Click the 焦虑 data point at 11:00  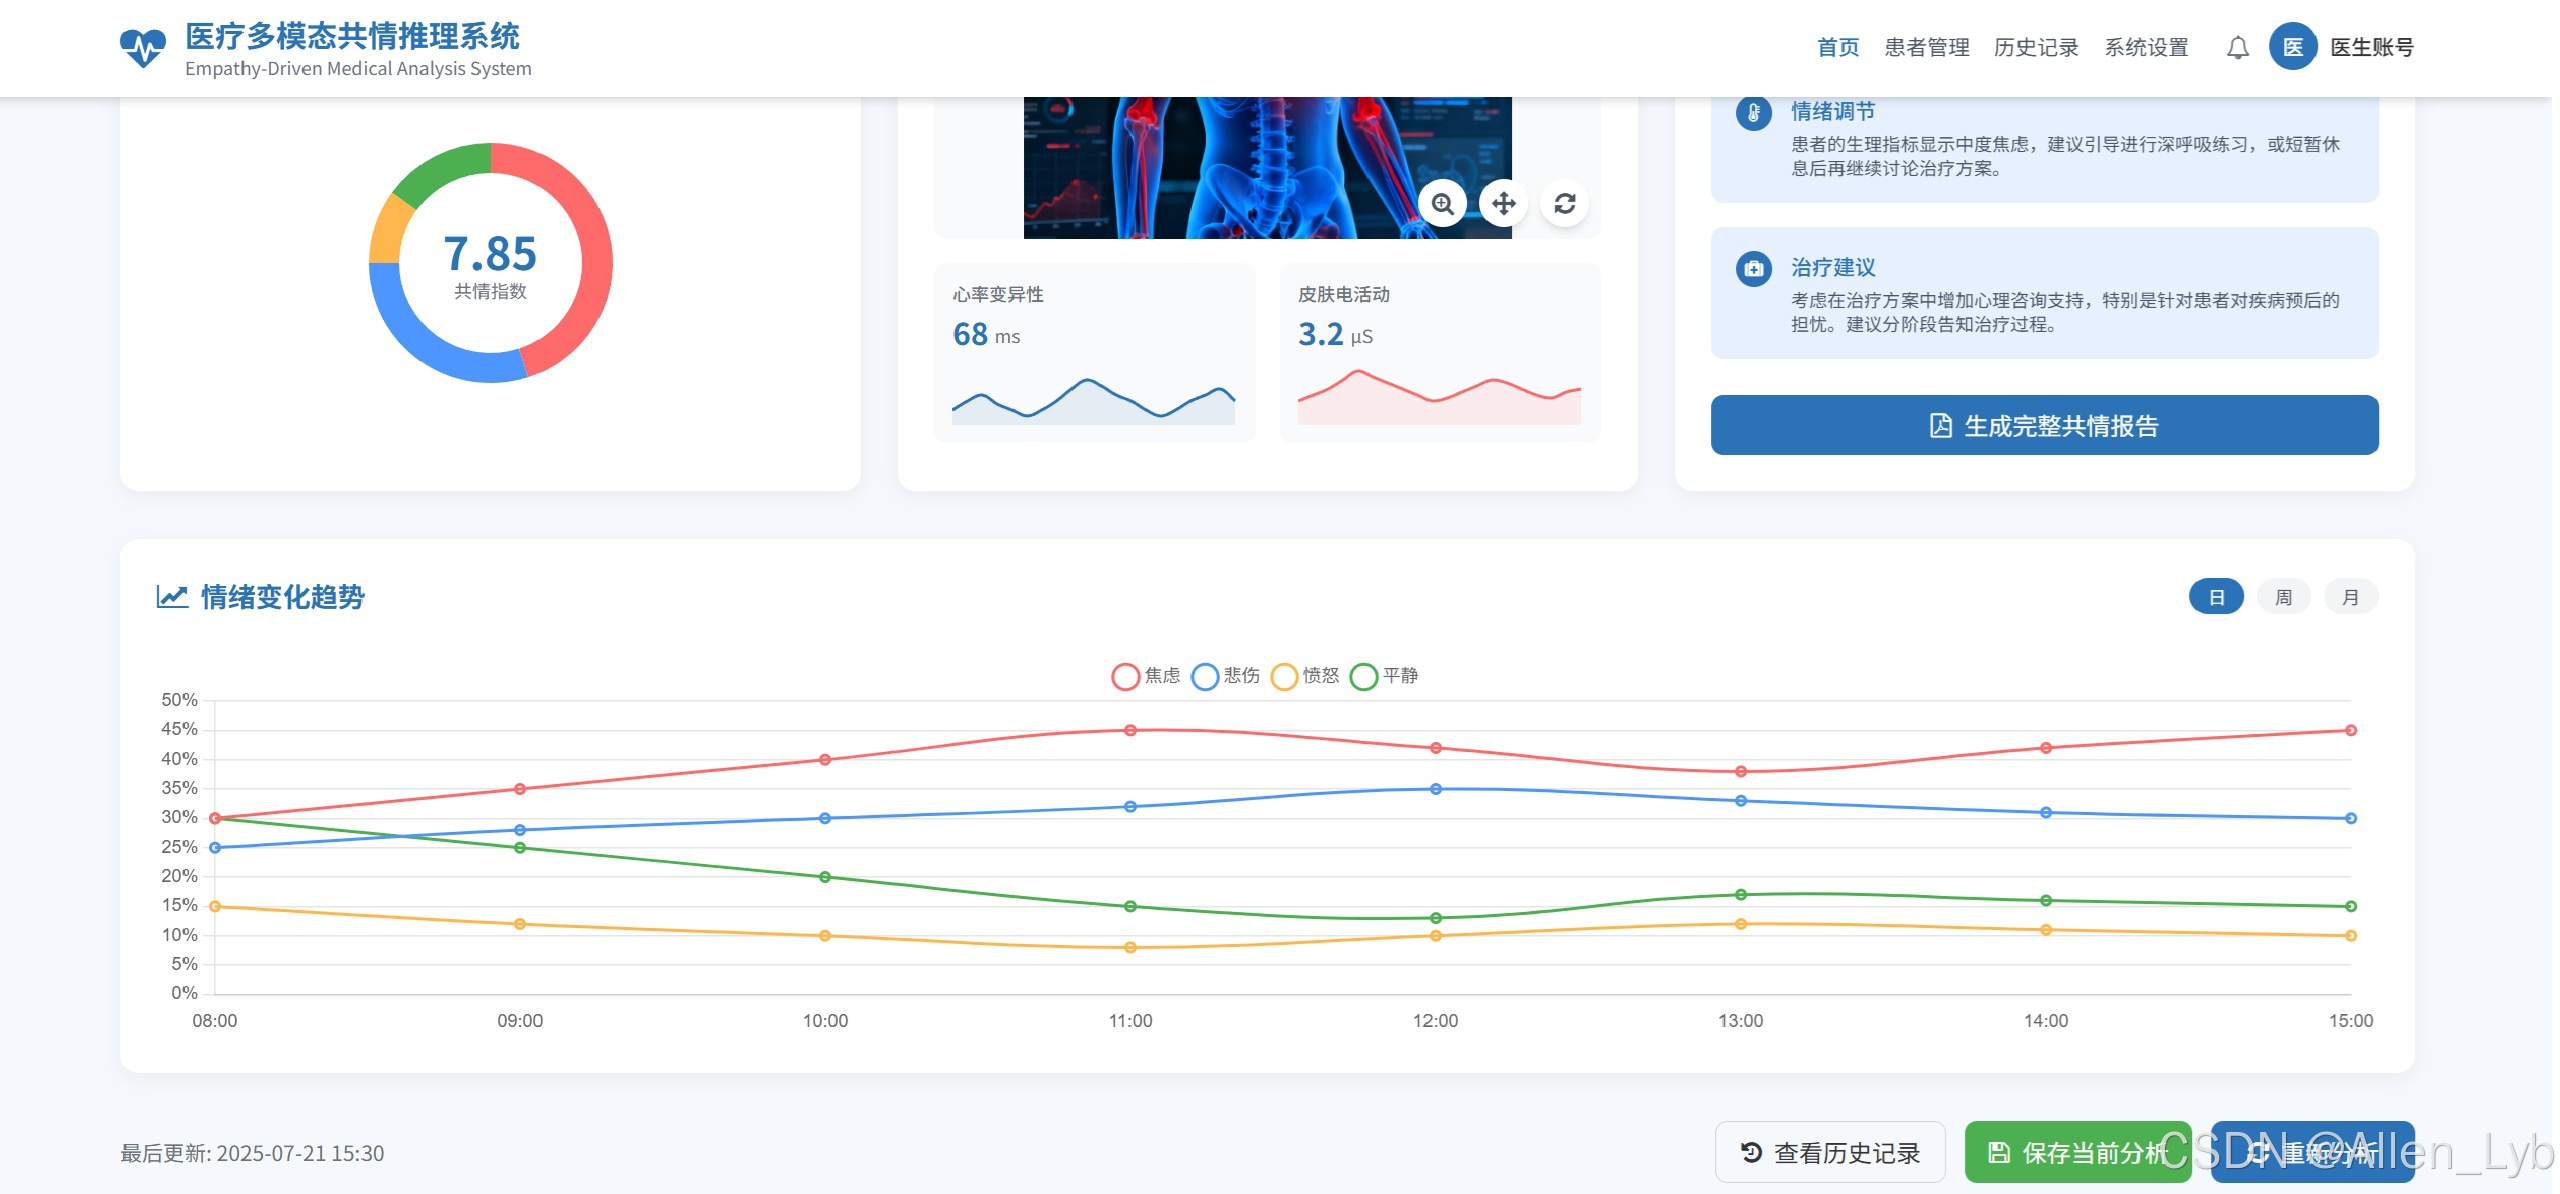click(x=1130, y=730)
